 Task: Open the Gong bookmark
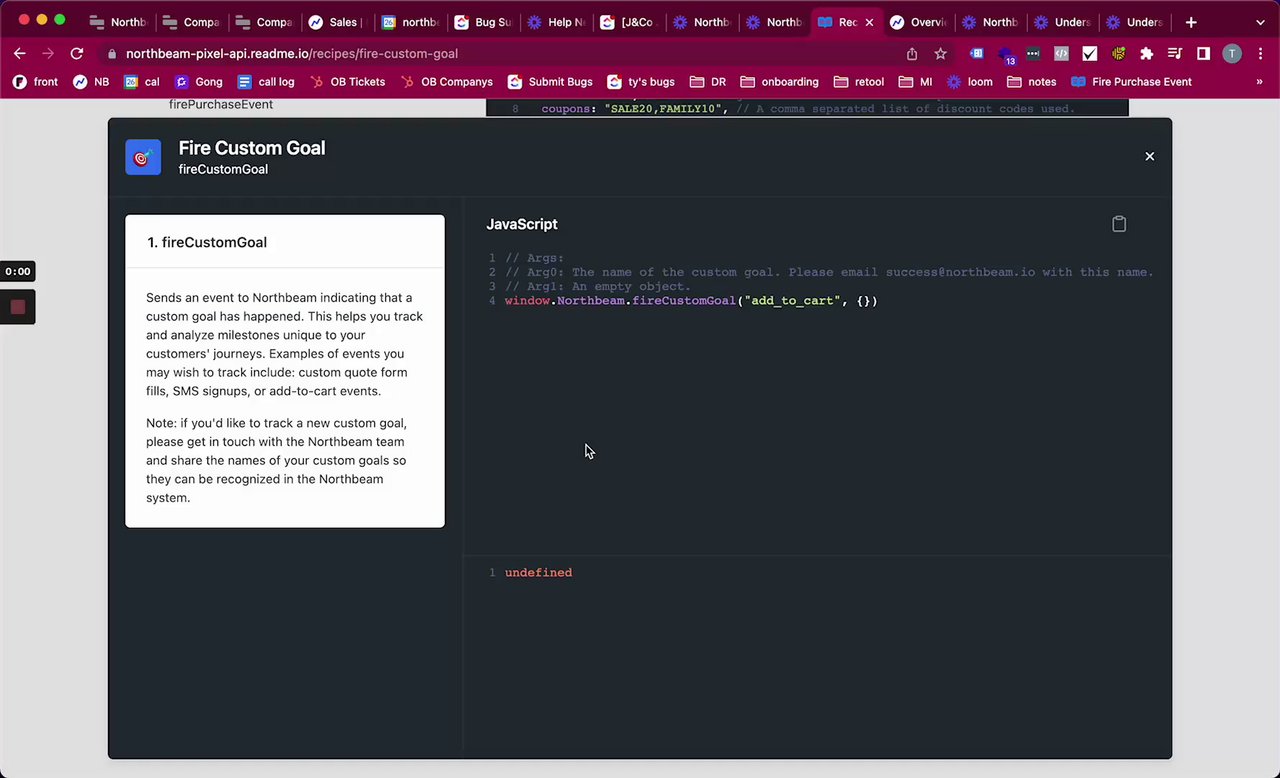[198, 82]
